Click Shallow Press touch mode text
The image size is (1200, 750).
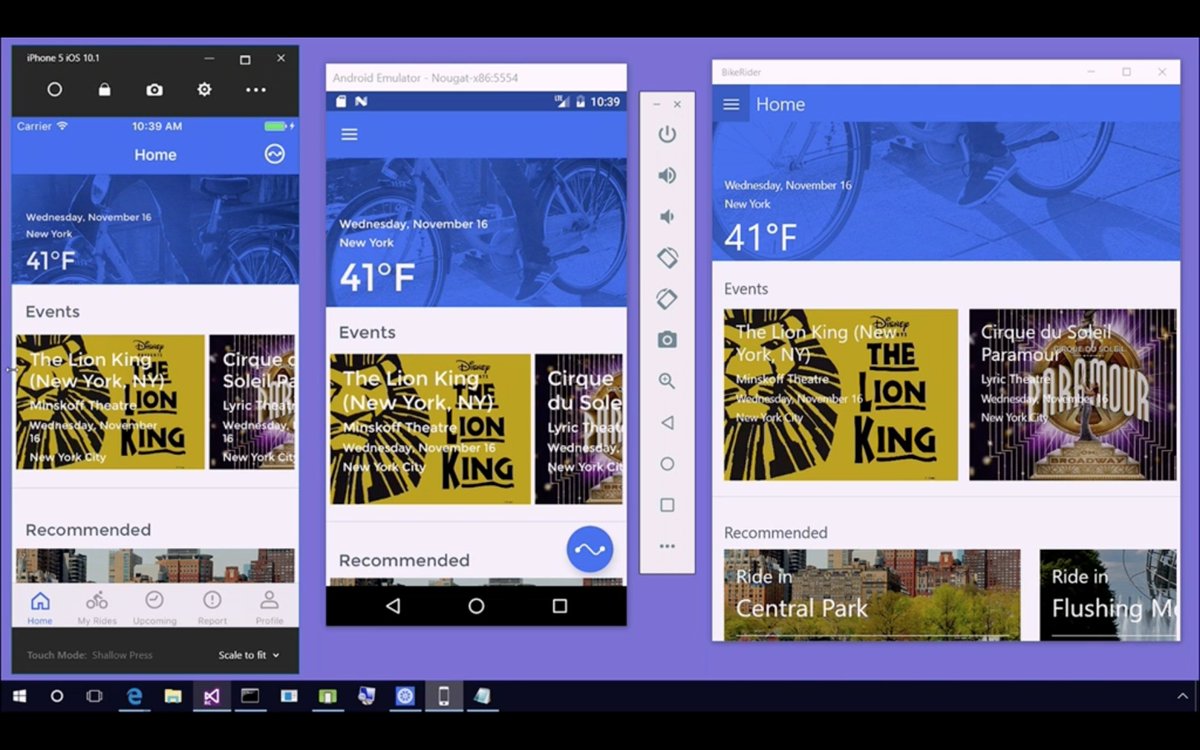pos(122,656)
